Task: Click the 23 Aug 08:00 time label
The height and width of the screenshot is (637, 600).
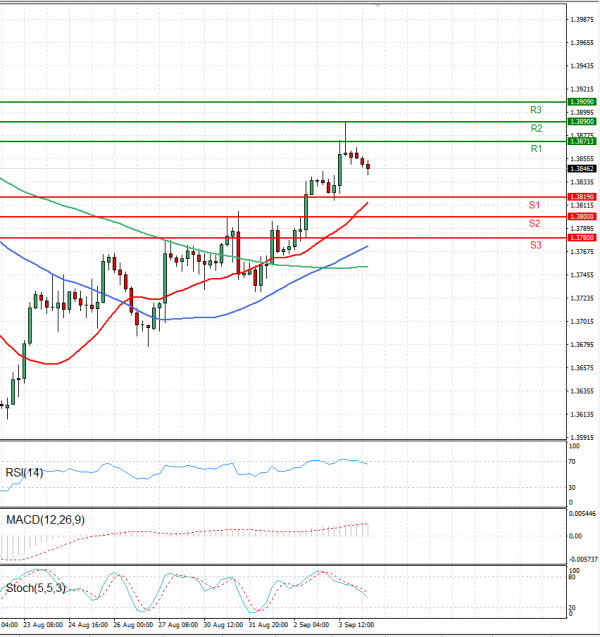Action: [43, 624]
